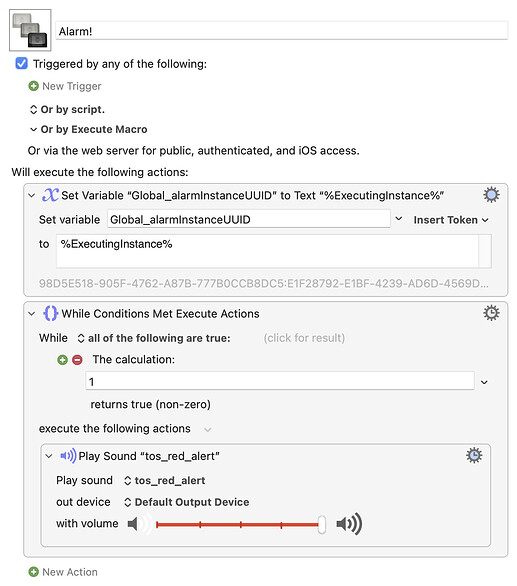The image size is (517, 586).
Task: Add a New Trigger
Action: [x=65, y=86]
